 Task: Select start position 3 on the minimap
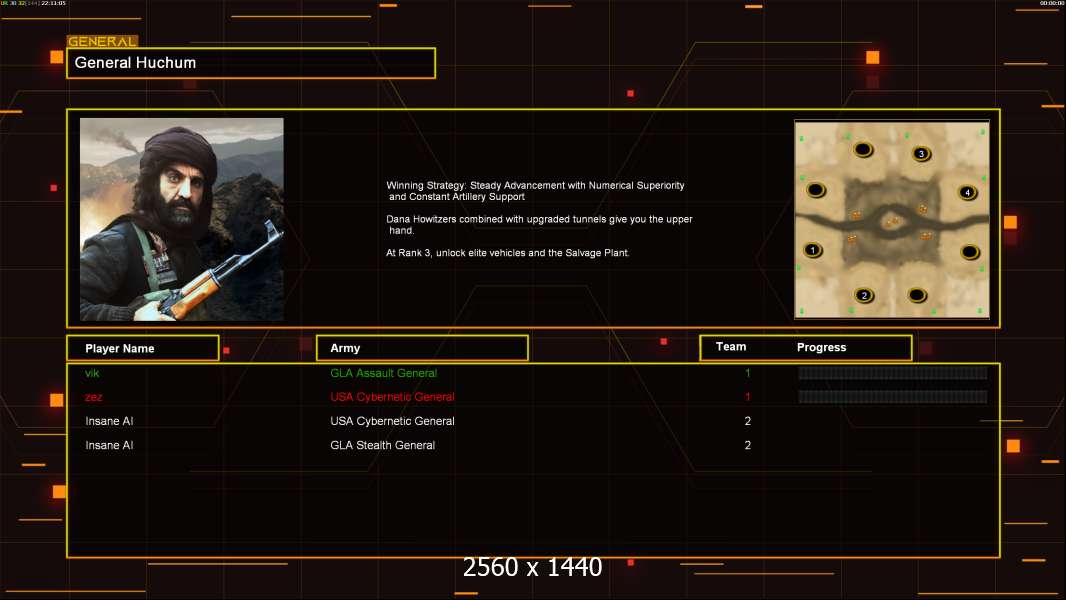pos(921,154)
